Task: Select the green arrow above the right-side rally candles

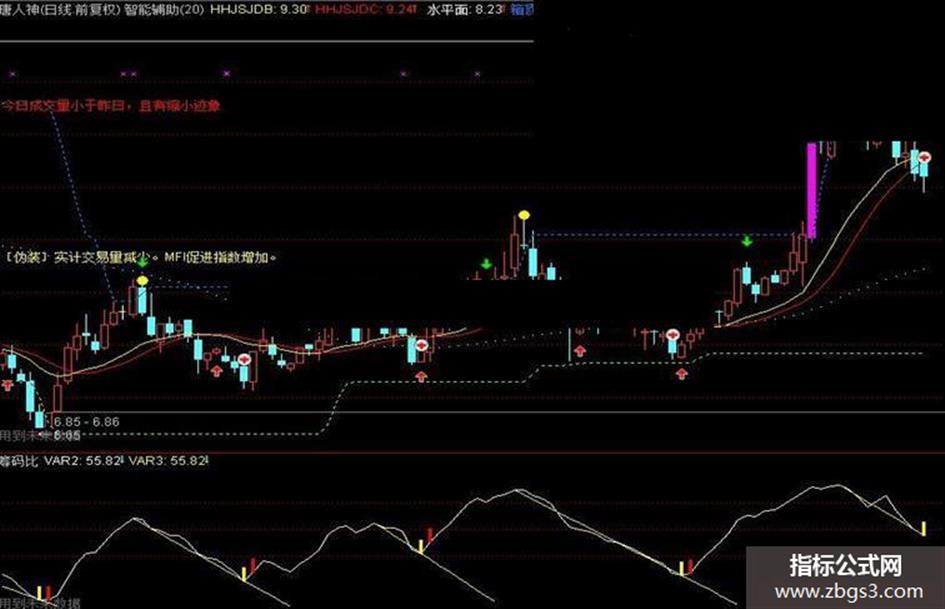Action: point(747,241)
